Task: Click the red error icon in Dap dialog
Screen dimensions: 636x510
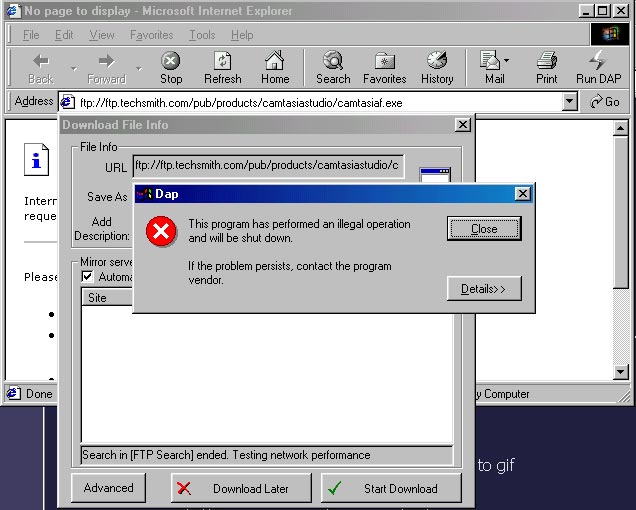Action: tap(161, 231)
